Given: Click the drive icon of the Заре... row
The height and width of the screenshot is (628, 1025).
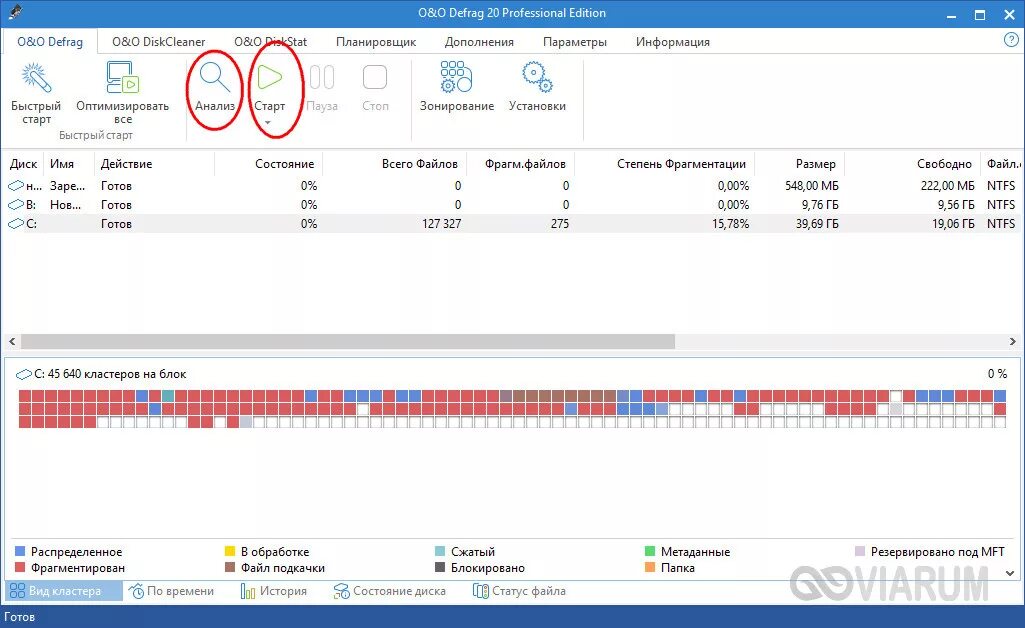Looking at the screenshot, I should [x=16, y=186].
